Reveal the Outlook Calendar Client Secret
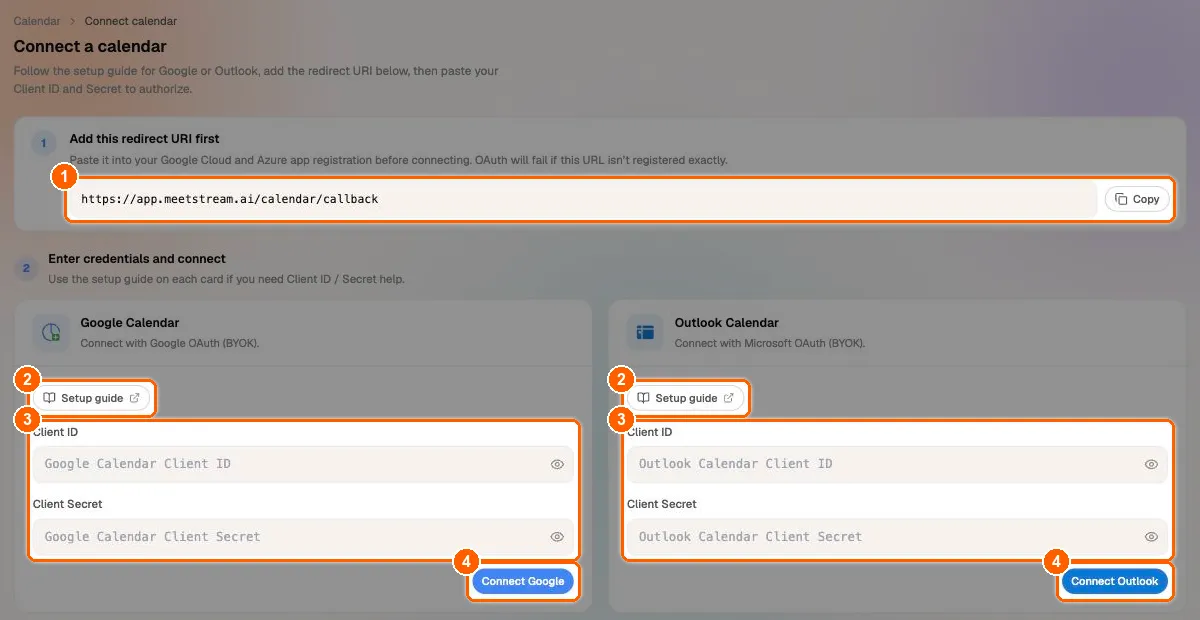The height and width of the screenshot is (620, 1200). click(1151, 537)
